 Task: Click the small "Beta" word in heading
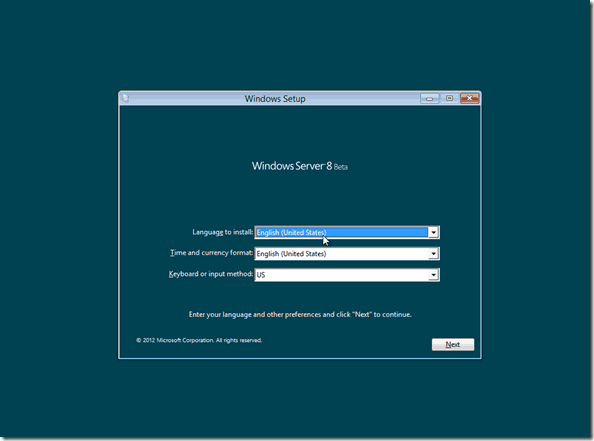click(x=341, y=167)
